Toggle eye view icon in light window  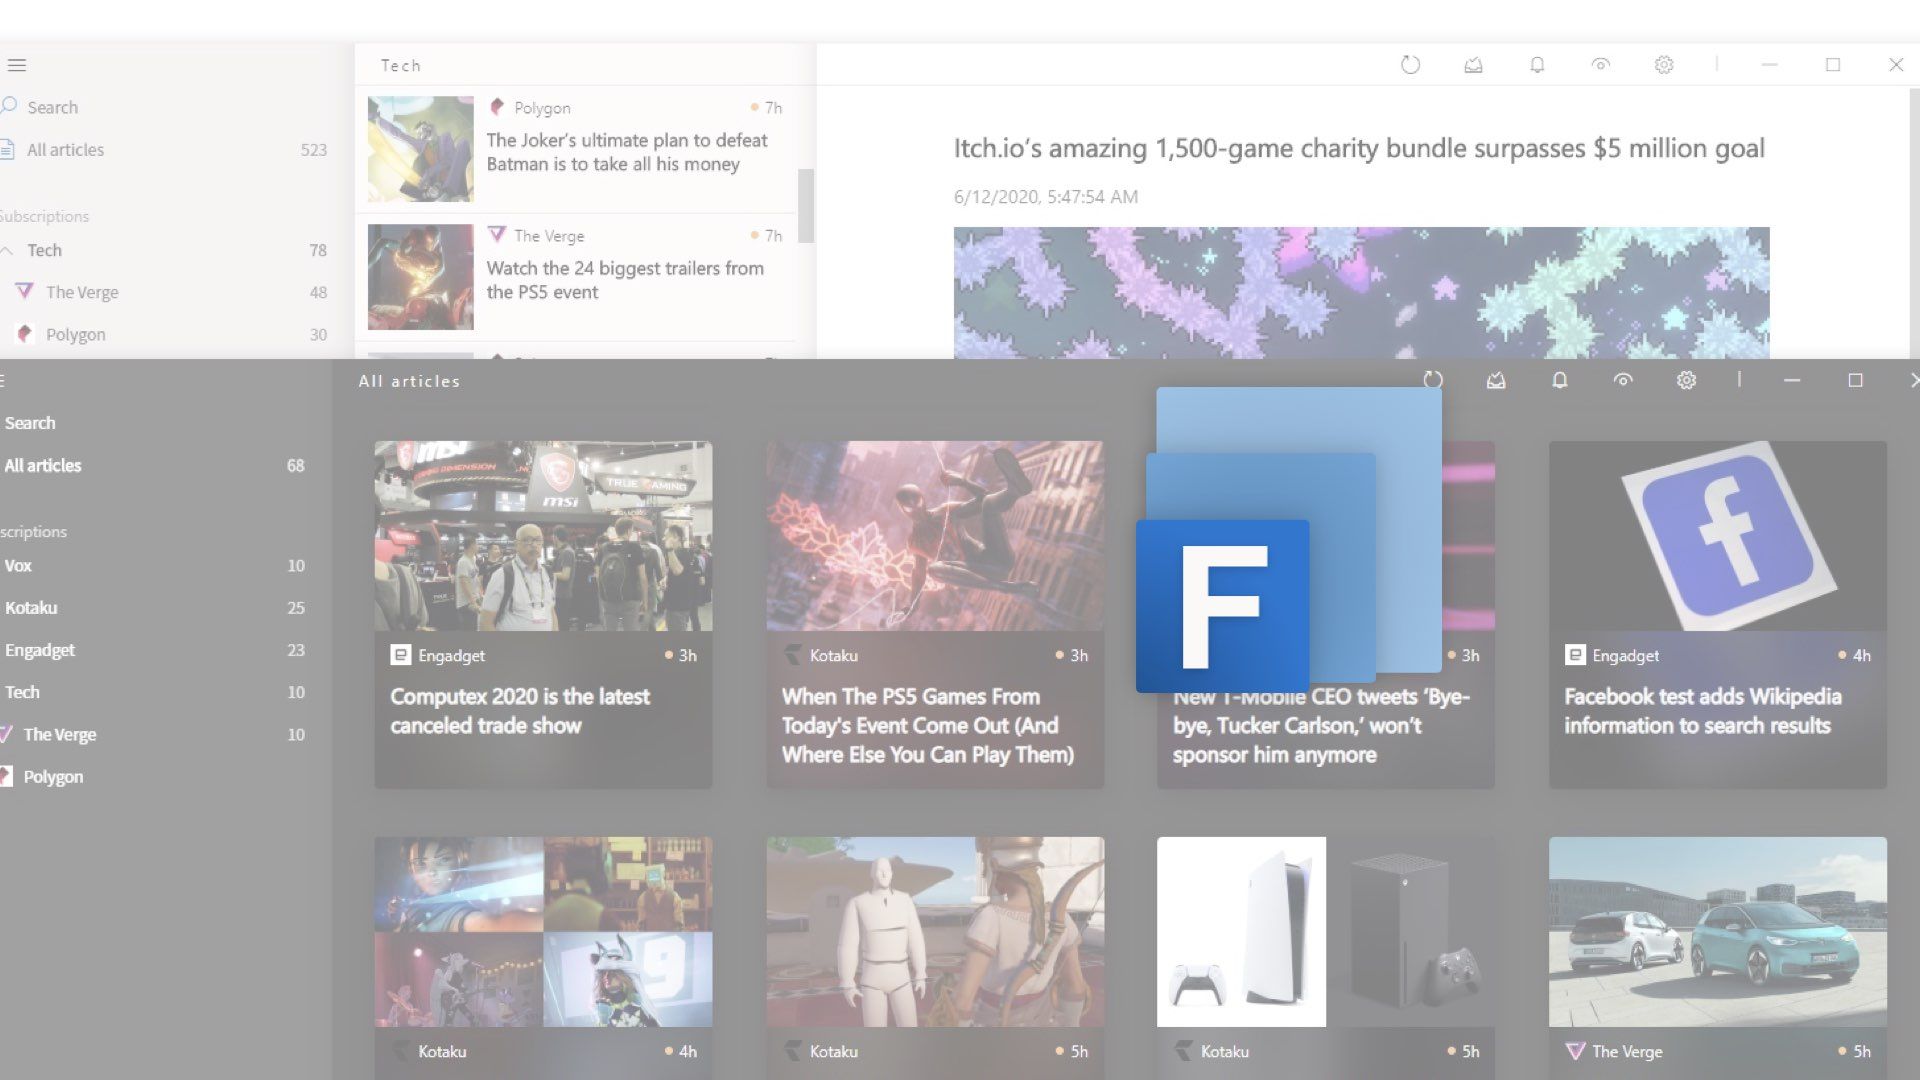click(1600, 65)
